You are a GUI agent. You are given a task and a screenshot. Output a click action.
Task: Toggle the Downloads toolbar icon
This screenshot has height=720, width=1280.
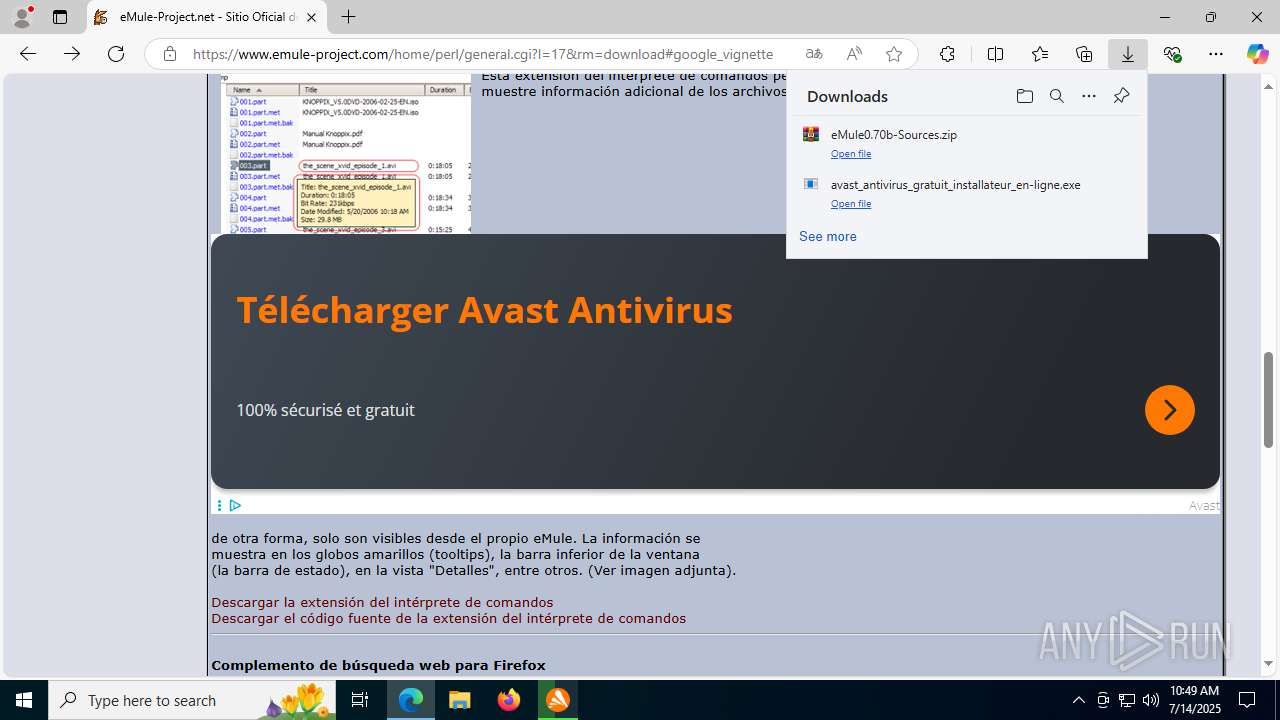1128,54
